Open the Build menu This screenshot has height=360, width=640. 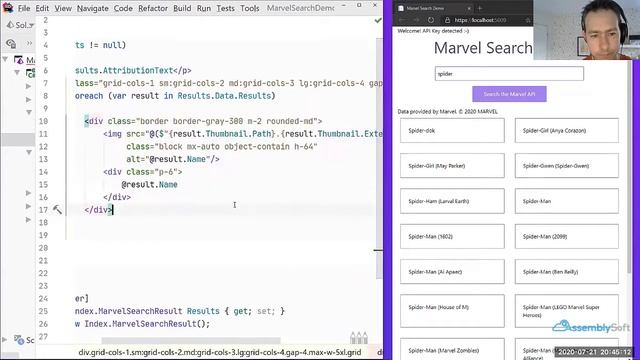coord(182,8)
